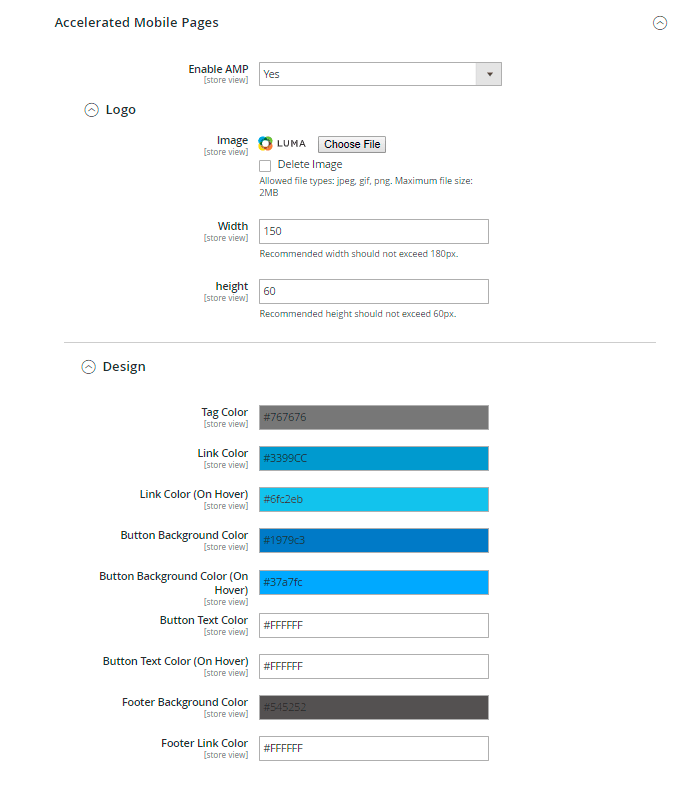Pick the Tag Color swatch
This screenshot has width=685, height=800.
tap(373, 417)
